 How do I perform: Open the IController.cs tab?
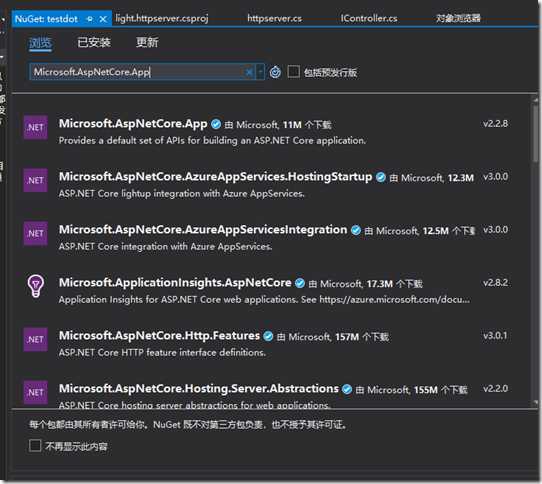tap(369, 18)
